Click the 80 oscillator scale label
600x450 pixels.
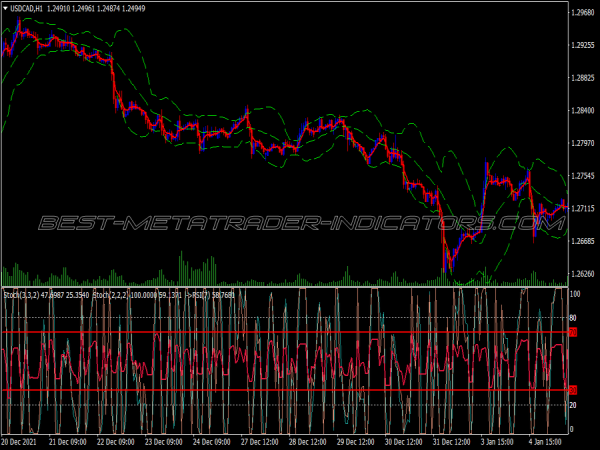[x=573, y=318]
